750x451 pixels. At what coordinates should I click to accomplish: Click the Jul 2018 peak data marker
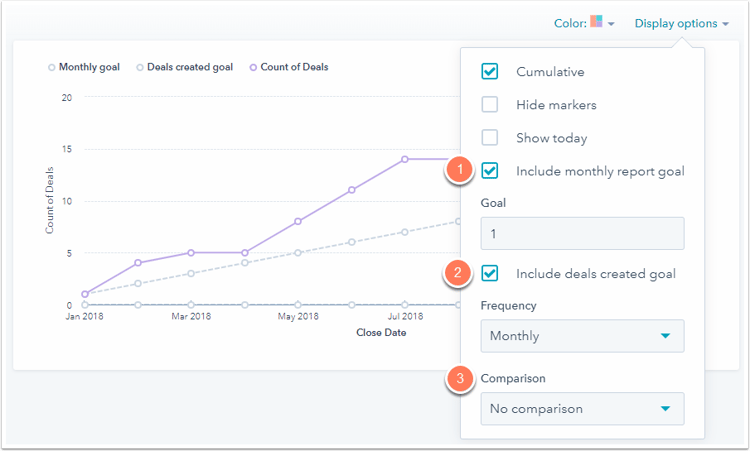point(405,159)
